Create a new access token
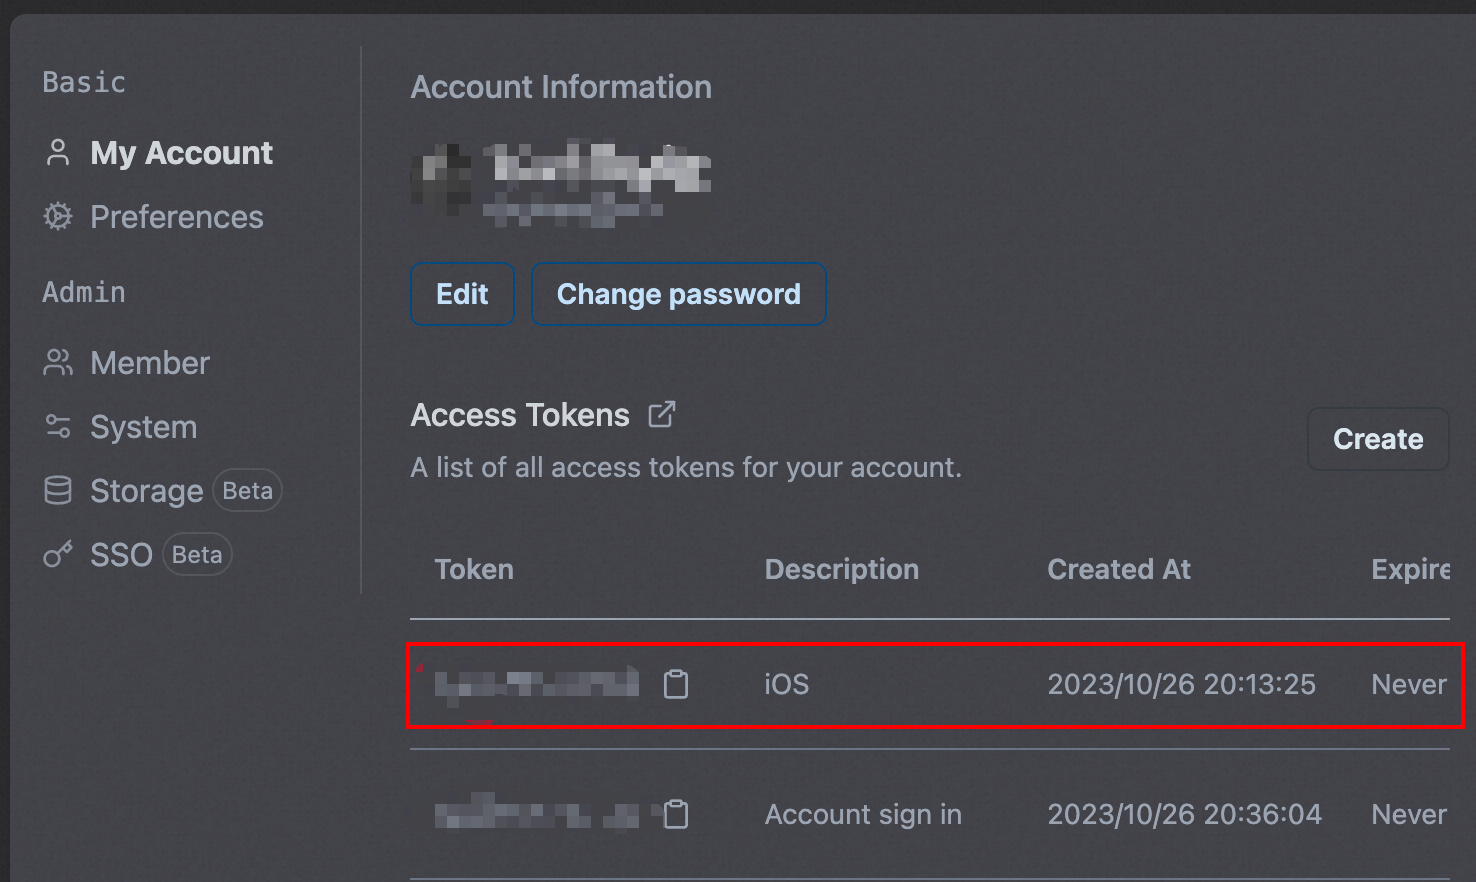 click(x=1378, y=439)
